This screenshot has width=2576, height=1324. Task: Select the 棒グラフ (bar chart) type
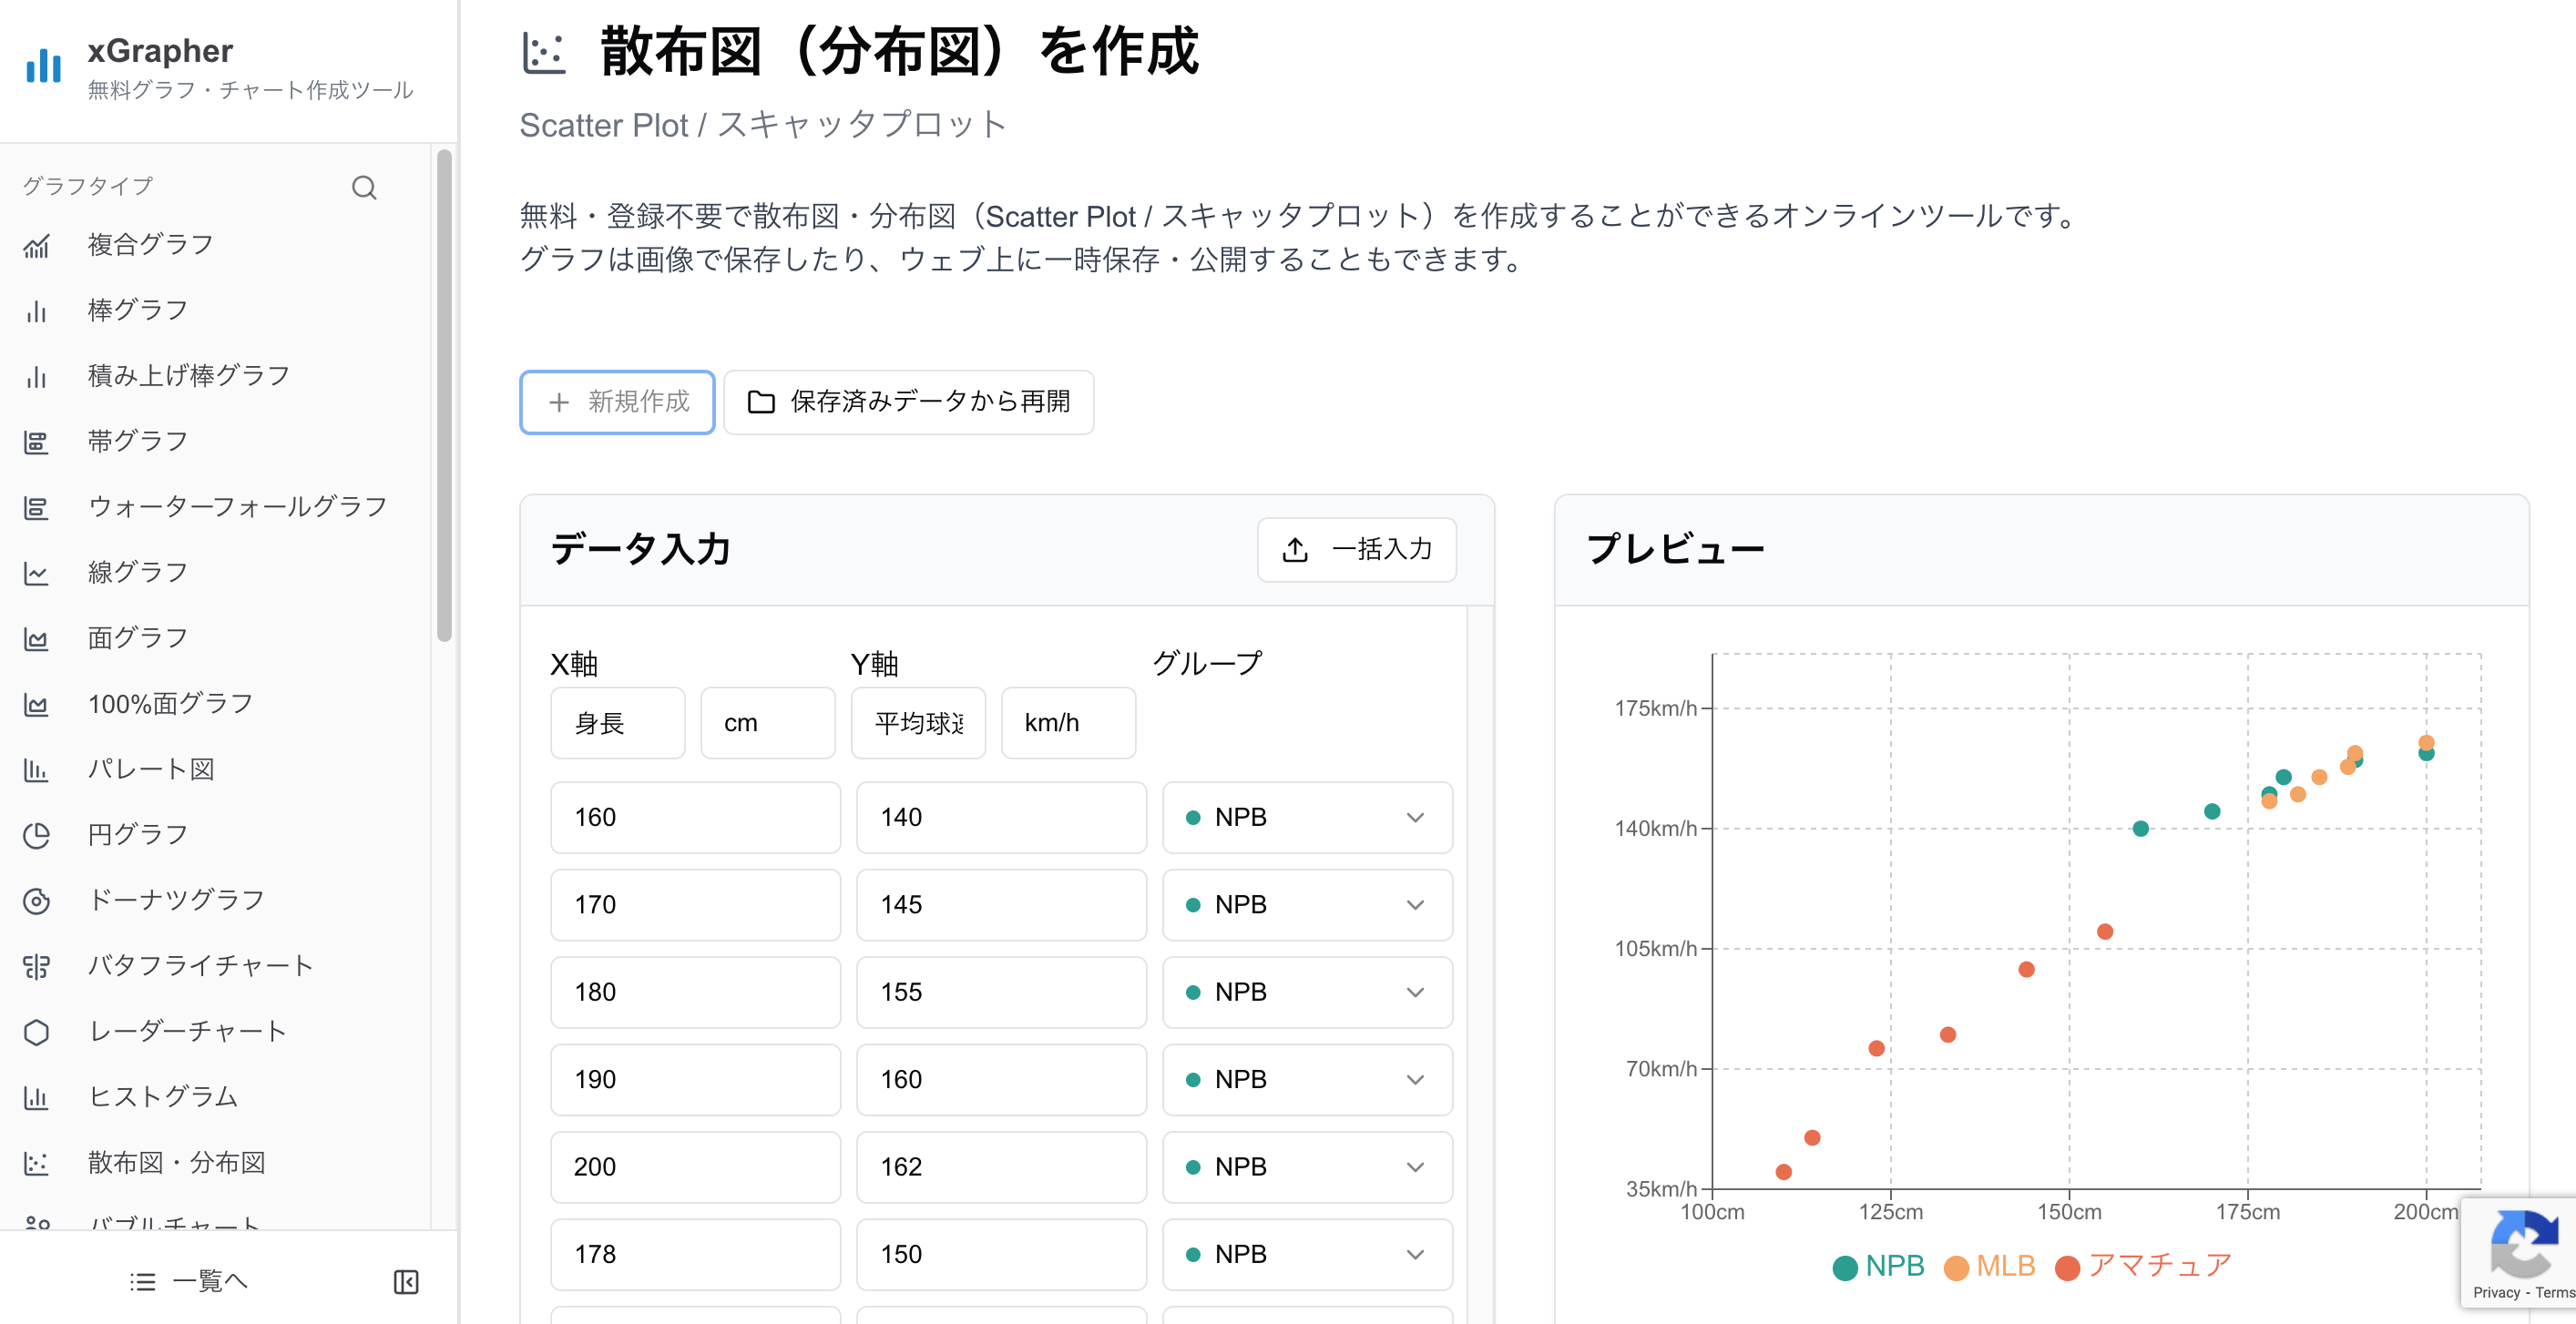click(140, 309)
